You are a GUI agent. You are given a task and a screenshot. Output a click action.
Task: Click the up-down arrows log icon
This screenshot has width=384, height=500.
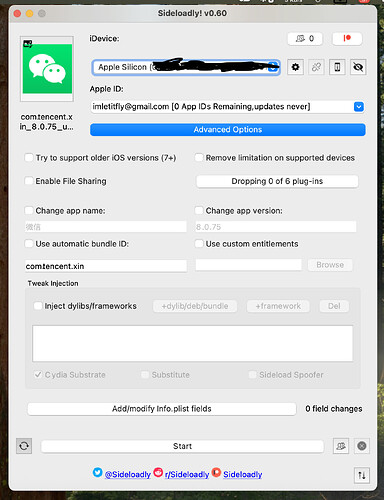pos(362,475)
